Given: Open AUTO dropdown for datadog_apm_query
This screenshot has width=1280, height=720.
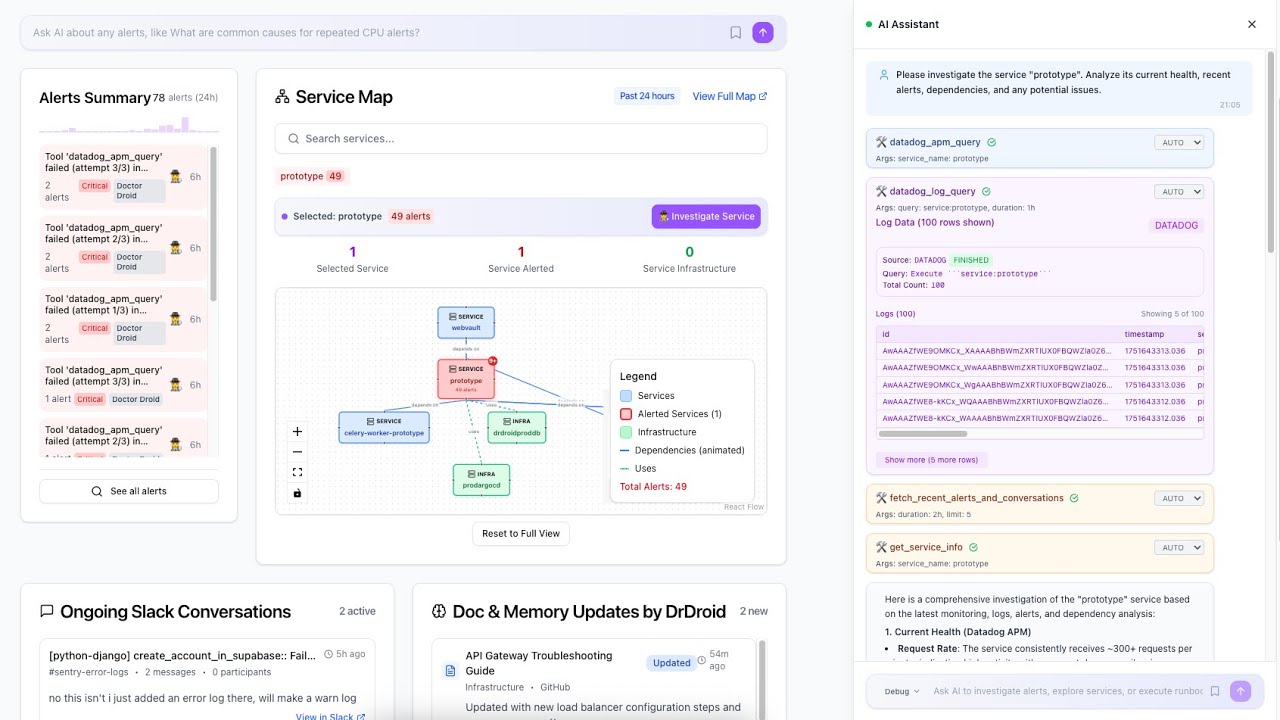Looking at the screenshot, I should [1179, 143].
